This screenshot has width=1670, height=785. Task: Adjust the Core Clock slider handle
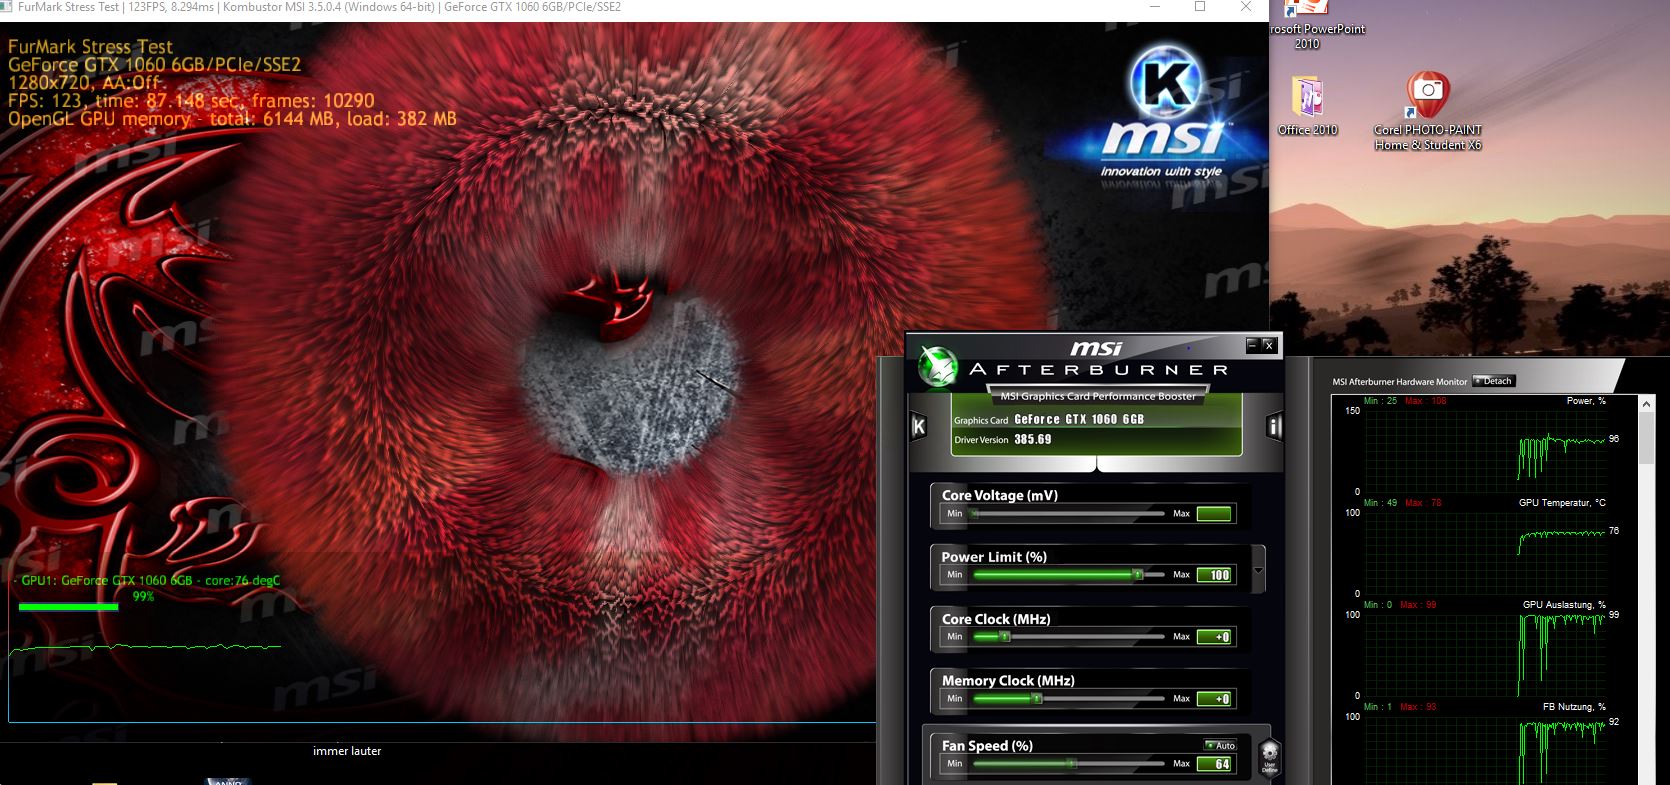pos(1005,636)
